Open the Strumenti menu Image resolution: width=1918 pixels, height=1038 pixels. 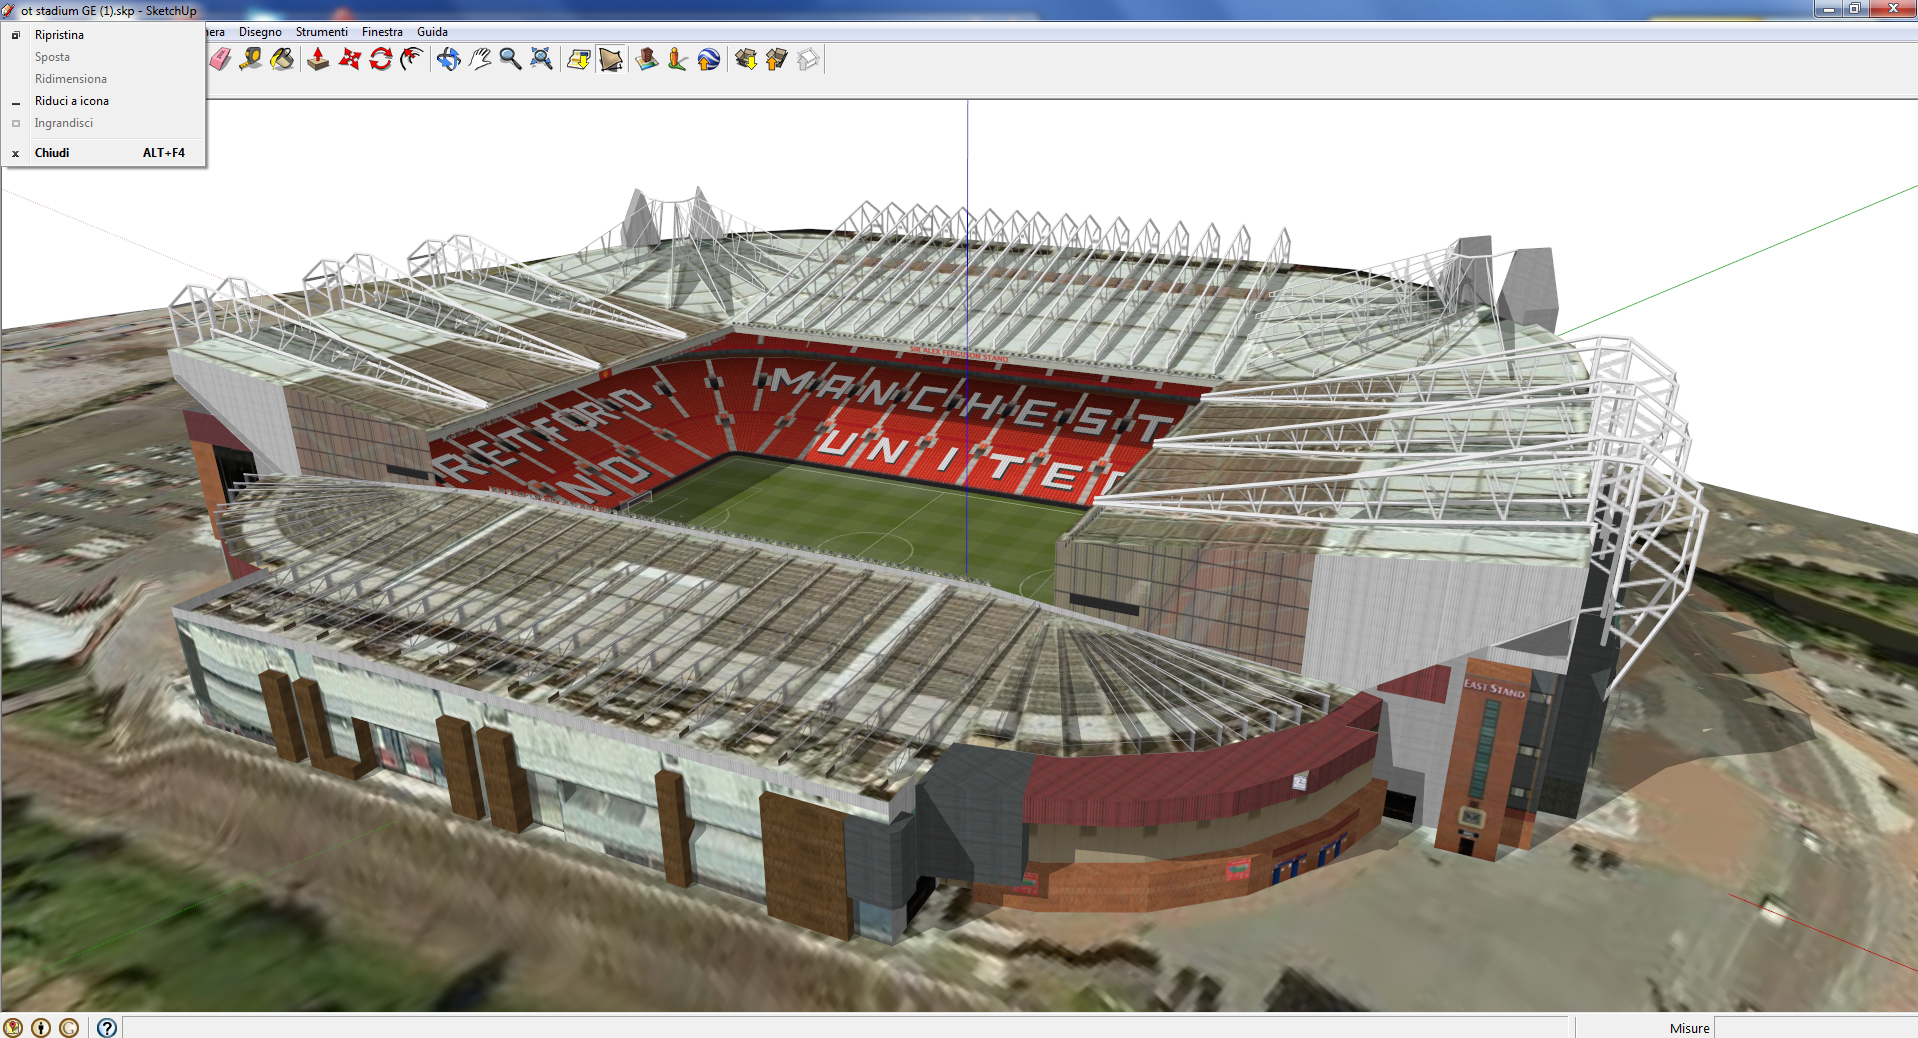click(321, 32)
